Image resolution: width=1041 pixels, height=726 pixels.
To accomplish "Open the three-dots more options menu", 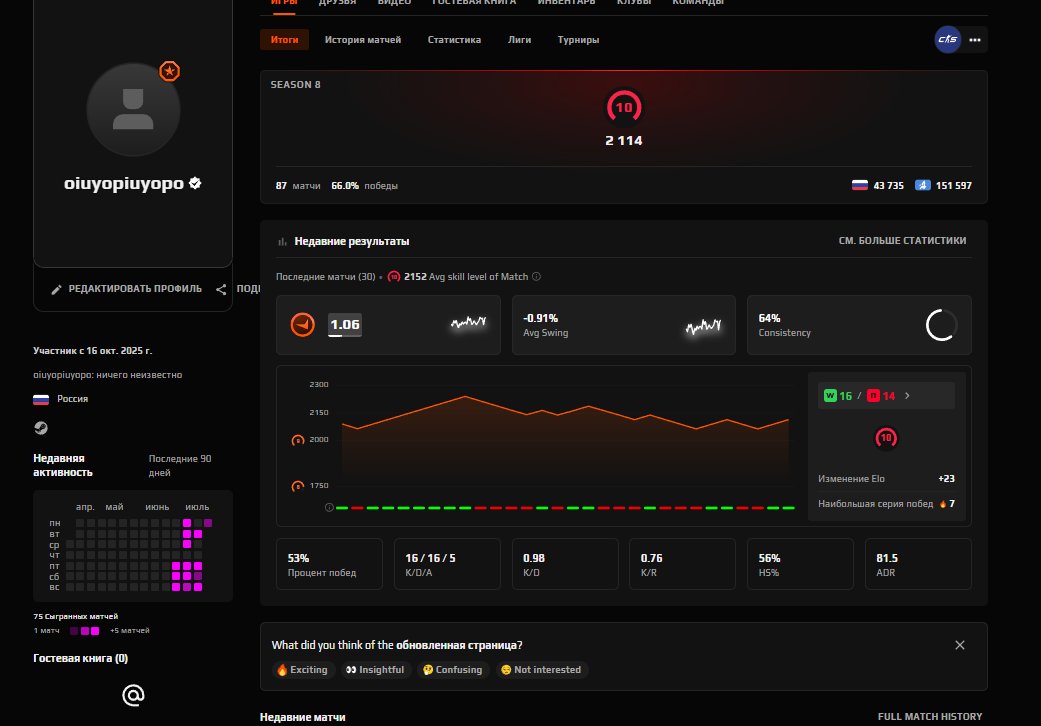I will [975, 40].
